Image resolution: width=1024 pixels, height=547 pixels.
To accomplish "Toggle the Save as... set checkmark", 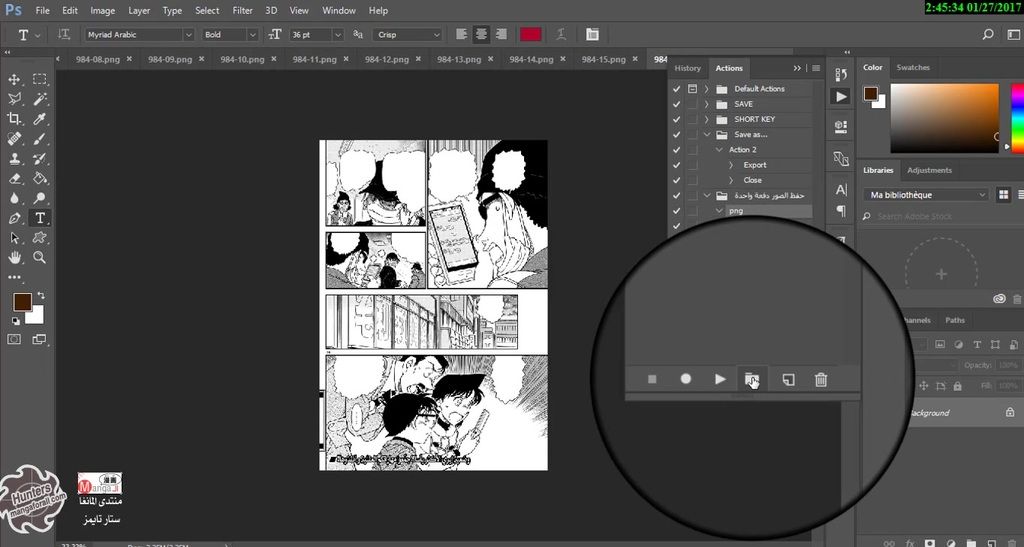I will 677,135.
